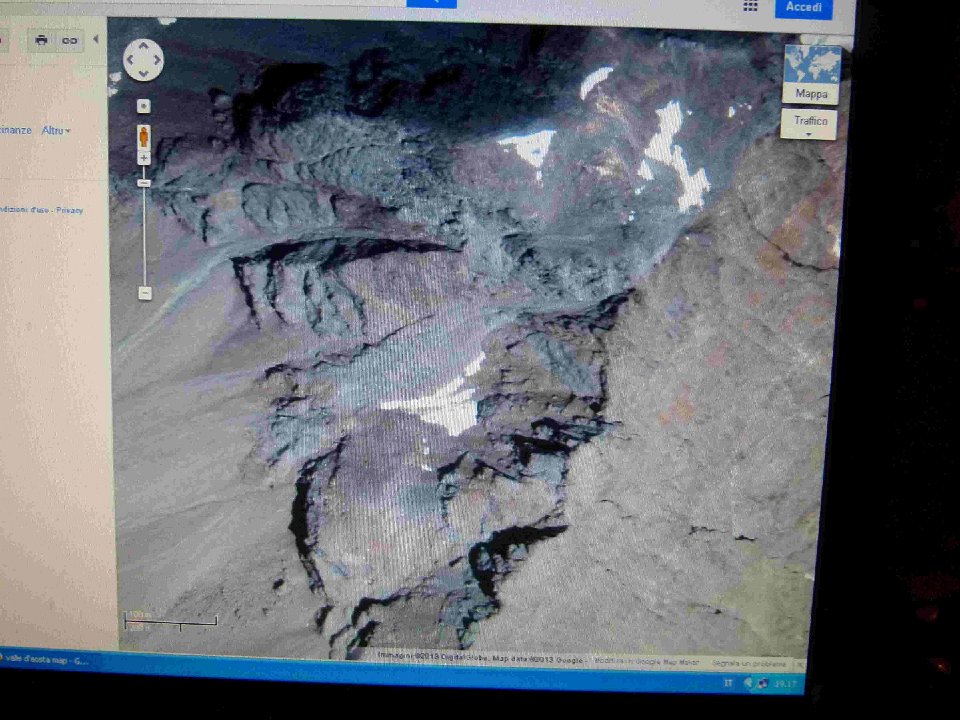The height and width of the screenshot is (720, 960).
Task: Print the map with the printer icon
Action: click(41, 40)
